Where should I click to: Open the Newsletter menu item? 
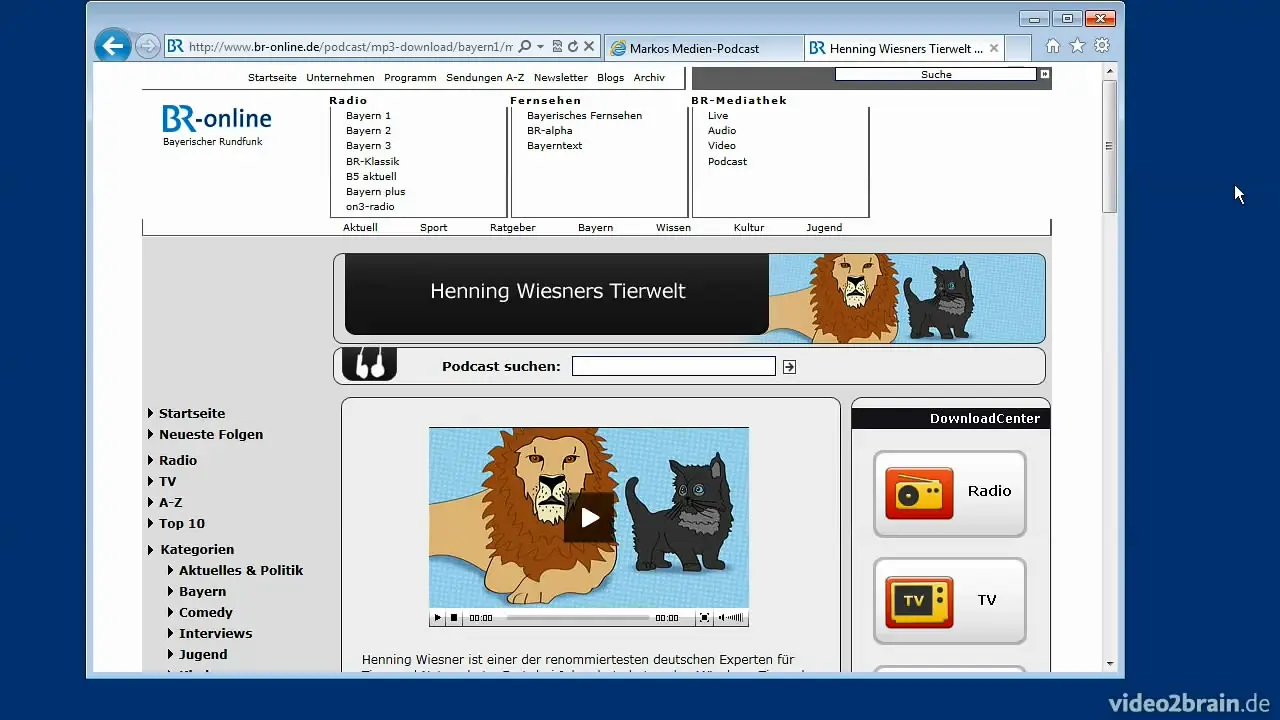tap(561, 78)
